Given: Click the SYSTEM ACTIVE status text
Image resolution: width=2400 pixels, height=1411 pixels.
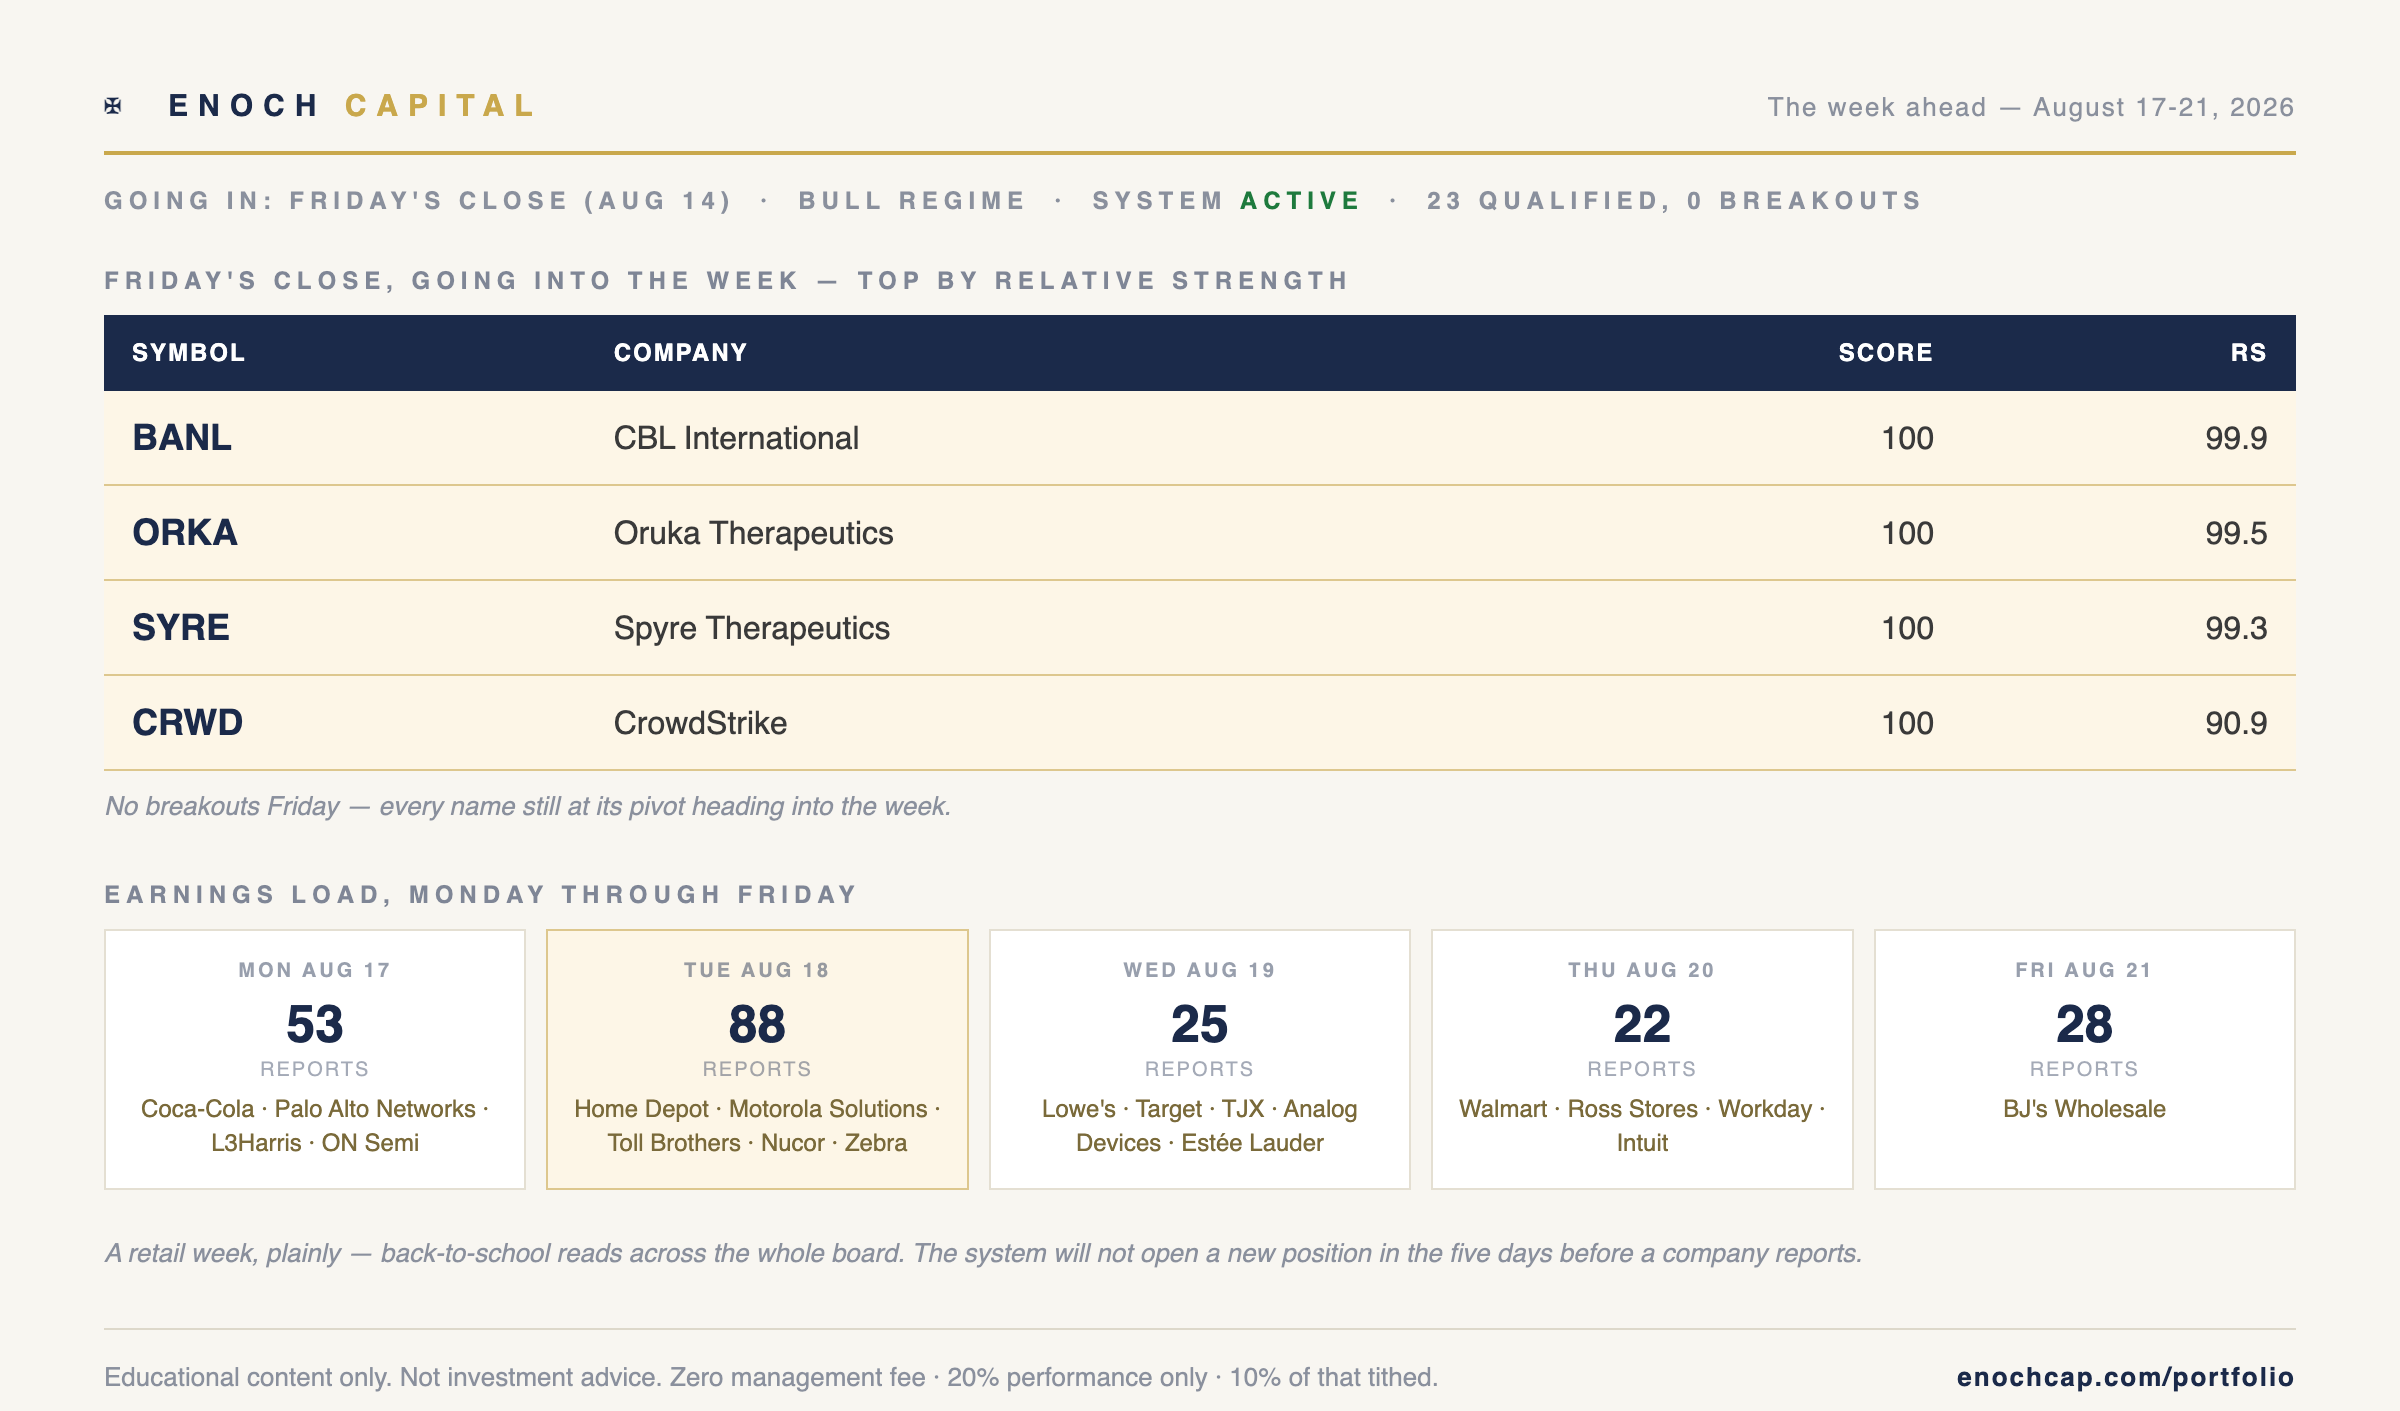Looking at the screenshot, I should tap(1227, 201).
